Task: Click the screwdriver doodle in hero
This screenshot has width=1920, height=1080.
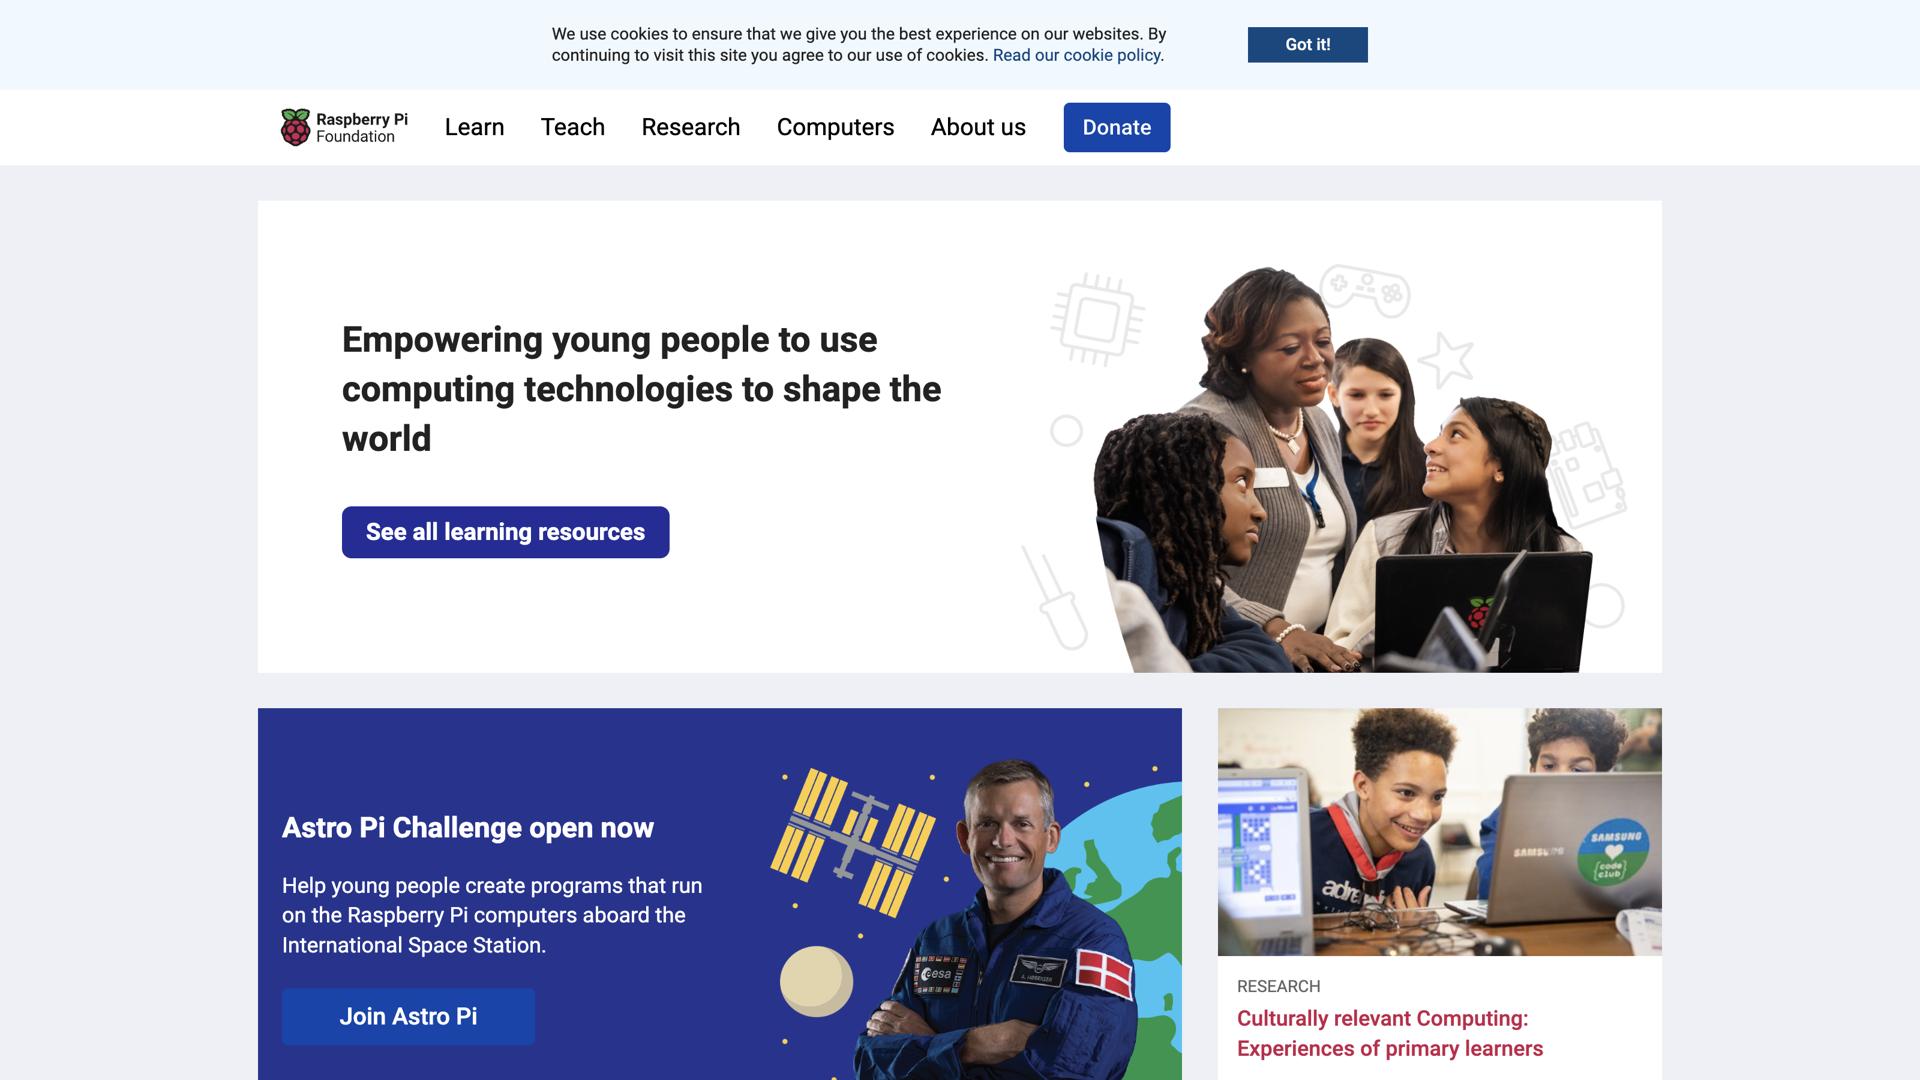Action: click(x=1054, y=598)
